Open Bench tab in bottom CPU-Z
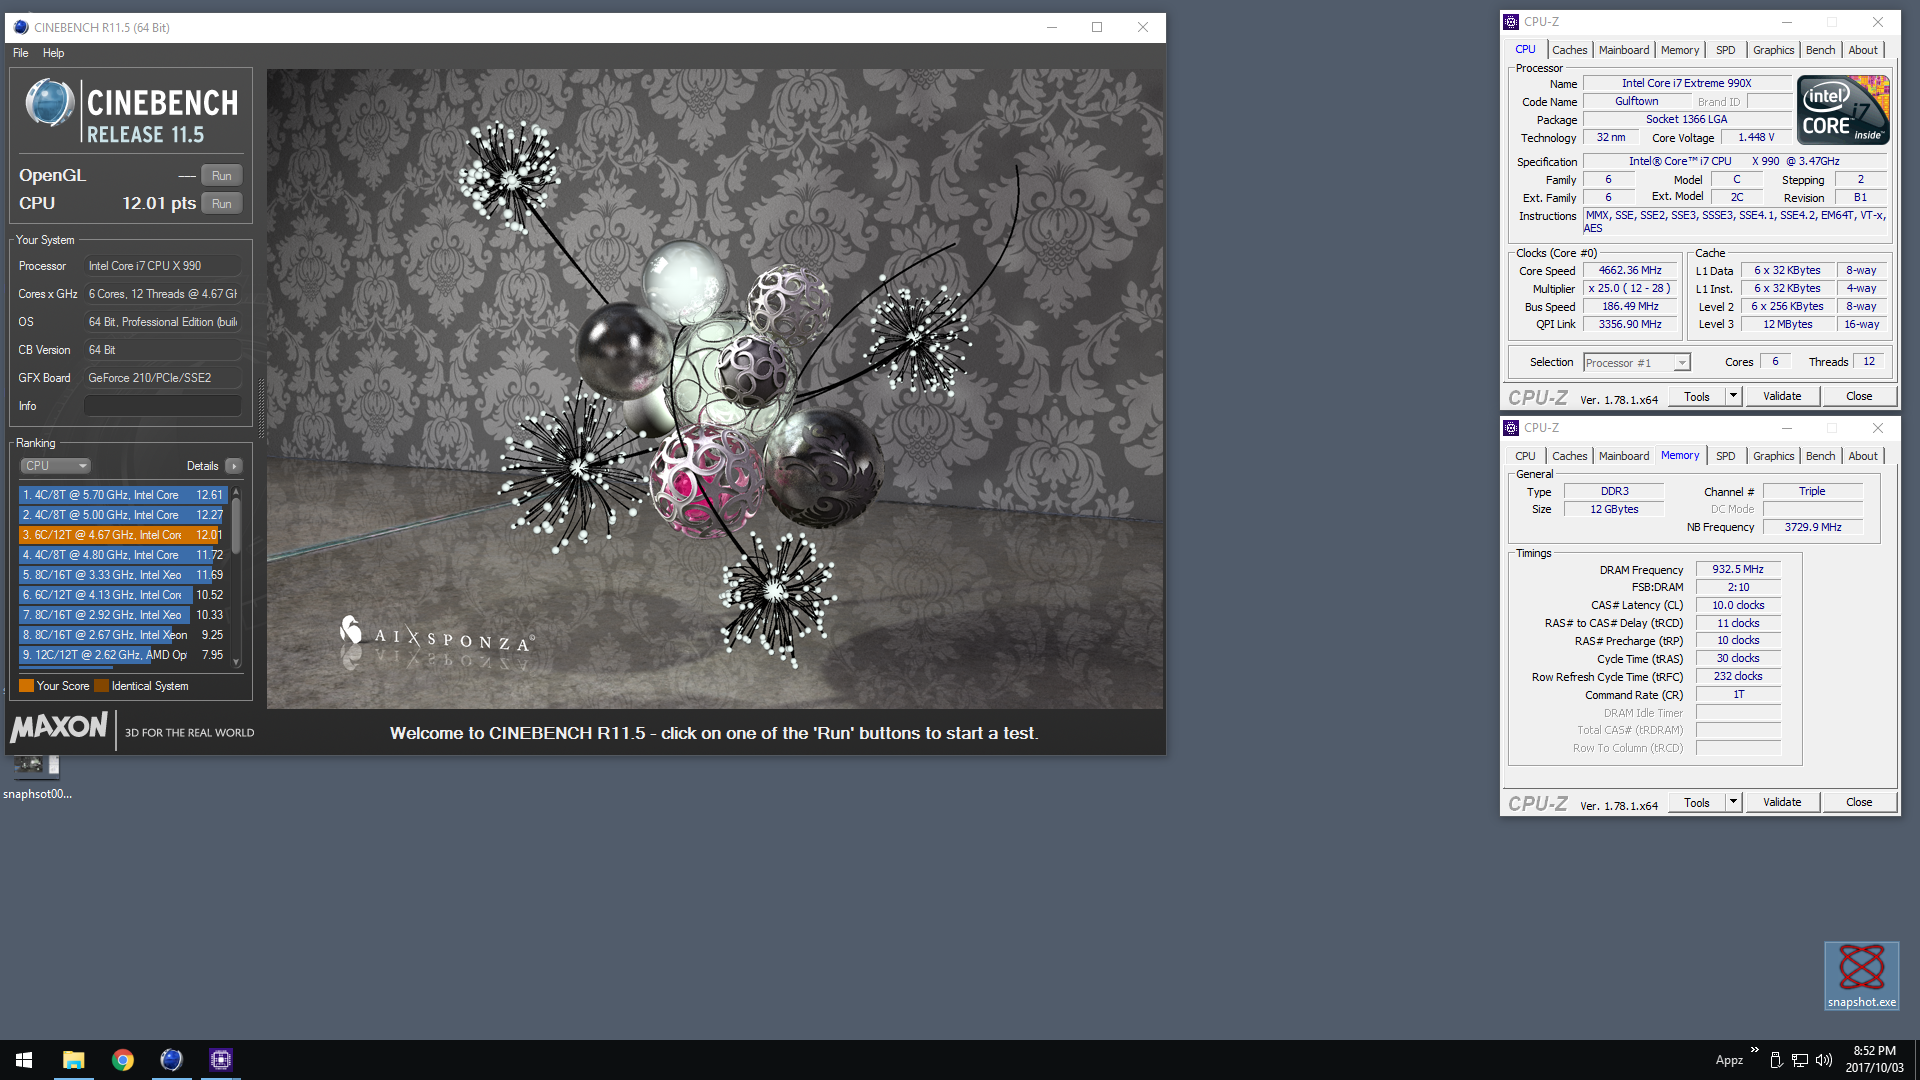The height and width of the screenshot is (1080, 1920). [x=1821, y=456]
